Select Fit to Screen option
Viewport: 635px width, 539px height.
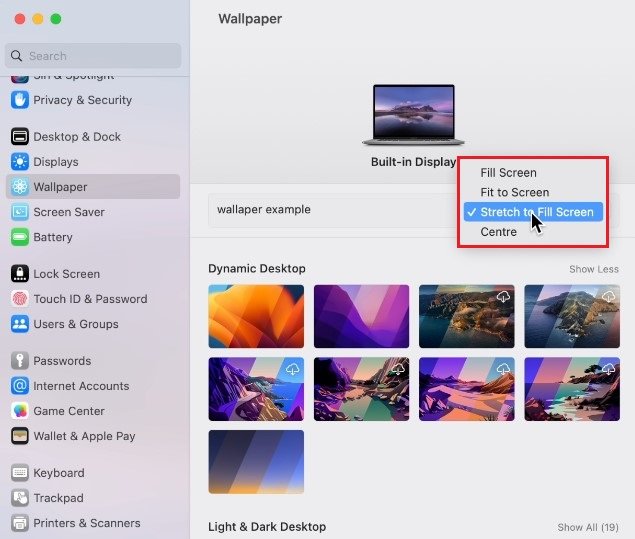pyautogui.click(x=514, y=192)
